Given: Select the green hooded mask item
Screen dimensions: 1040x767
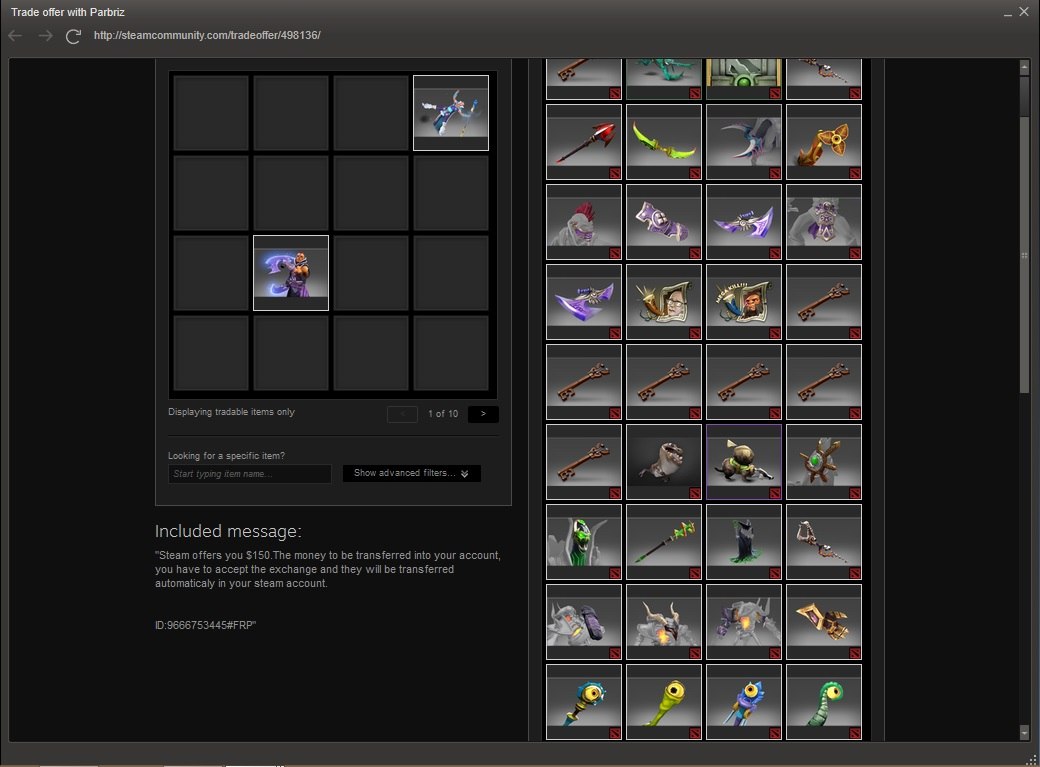Looking at the screenshot, I should point(584,542).
